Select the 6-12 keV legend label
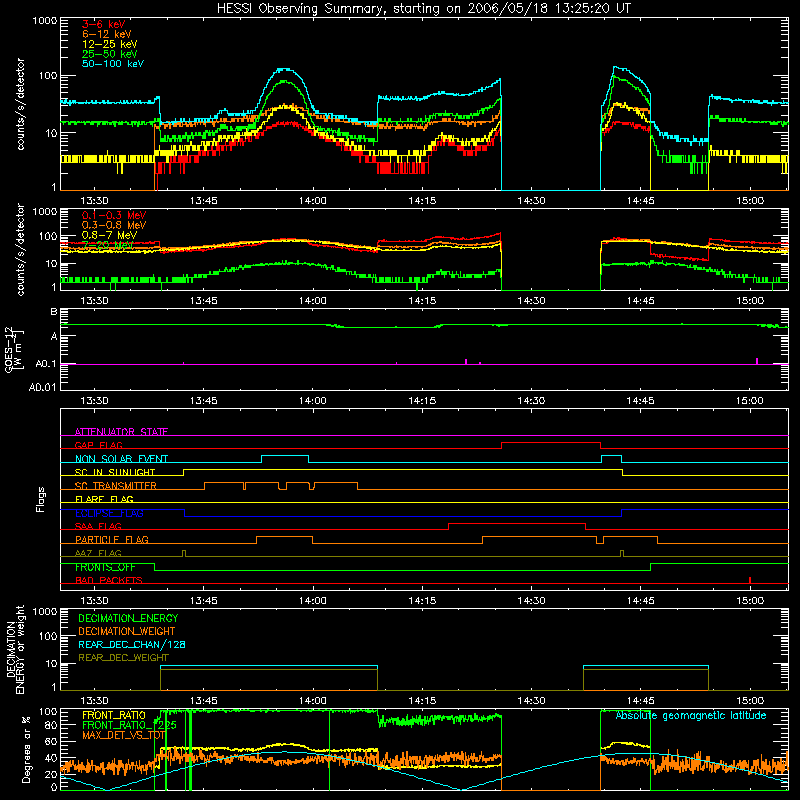The height and width of the screenshot is (800, 800). tap(107, 34)
